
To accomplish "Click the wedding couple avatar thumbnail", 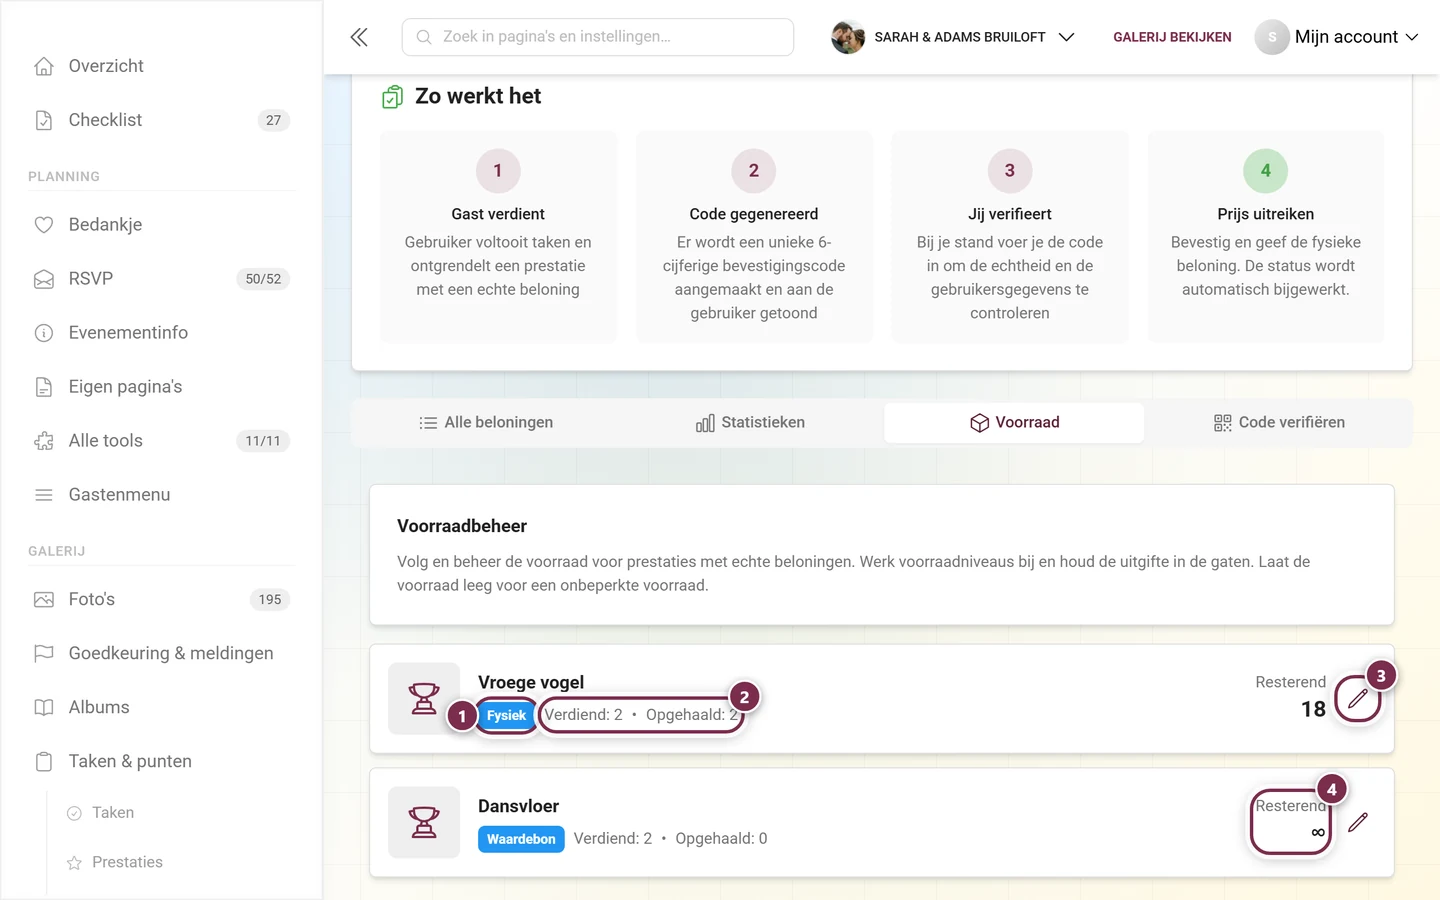I will pyautogui.click(x=848, y=37).
